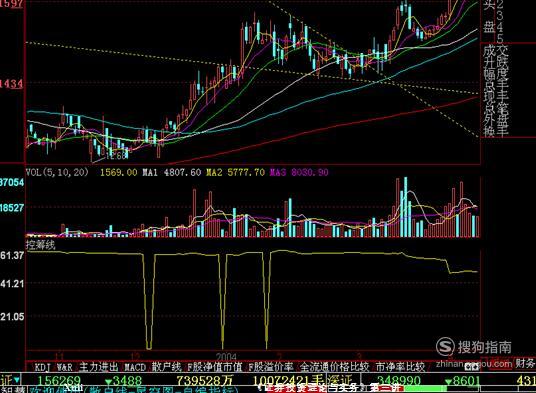Click the small scroll arrows beside 财务 tab

[472, 367]
